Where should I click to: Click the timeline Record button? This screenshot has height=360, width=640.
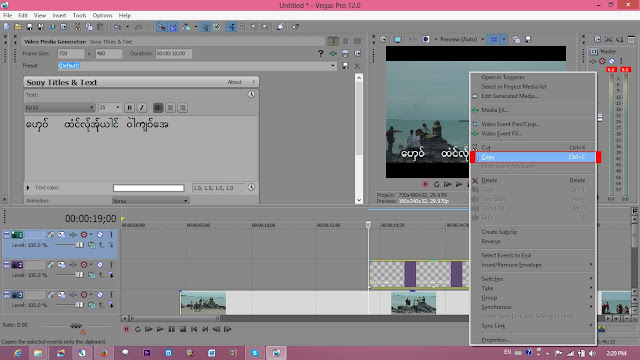point(127,329)
